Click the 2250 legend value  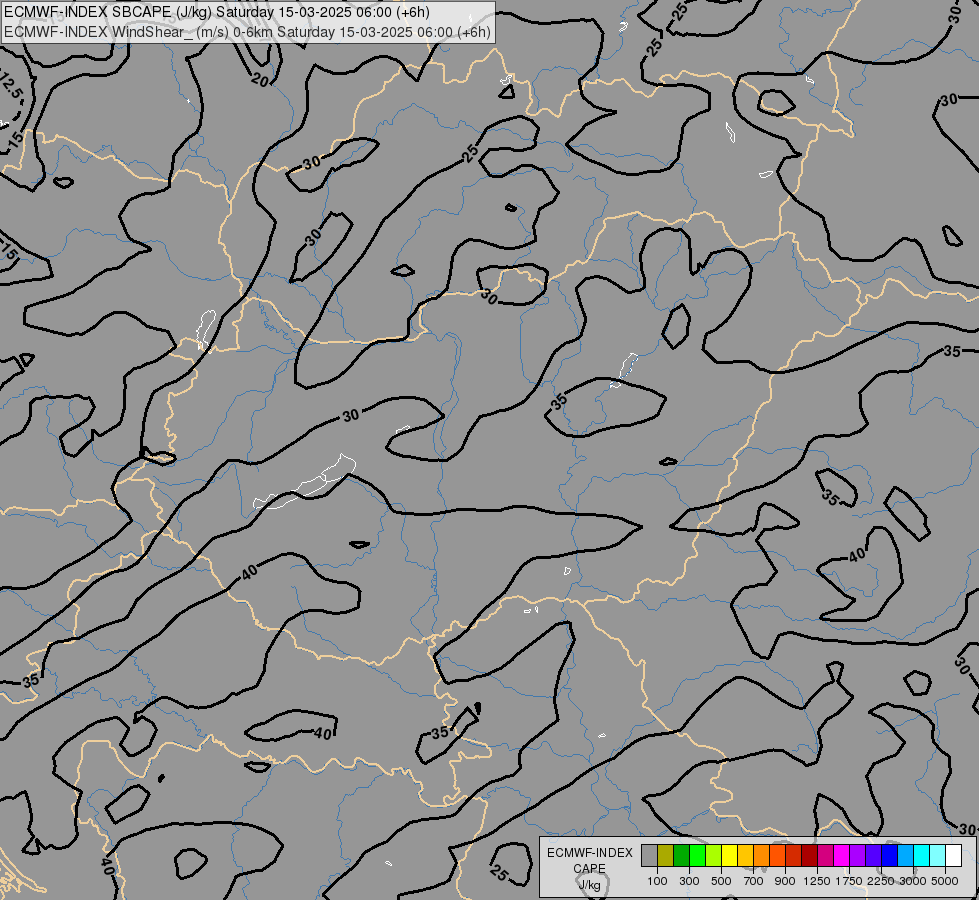(881, 881)
